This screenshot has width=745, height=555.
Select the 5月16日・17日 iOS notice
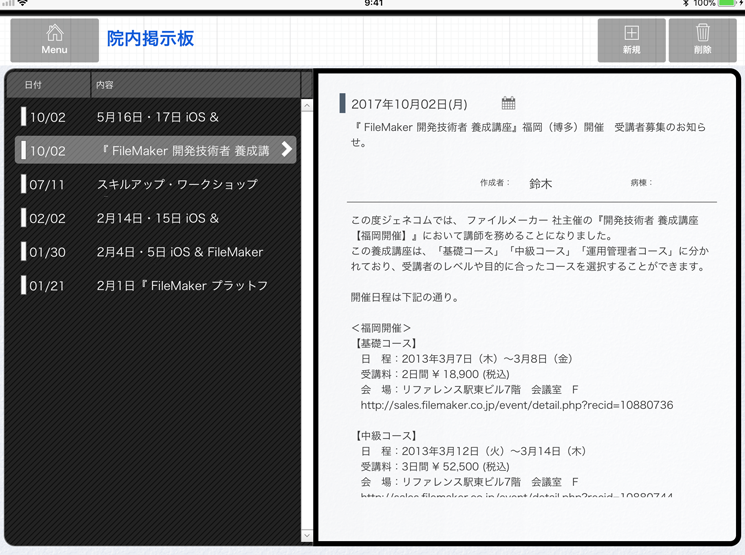(158, 117)
